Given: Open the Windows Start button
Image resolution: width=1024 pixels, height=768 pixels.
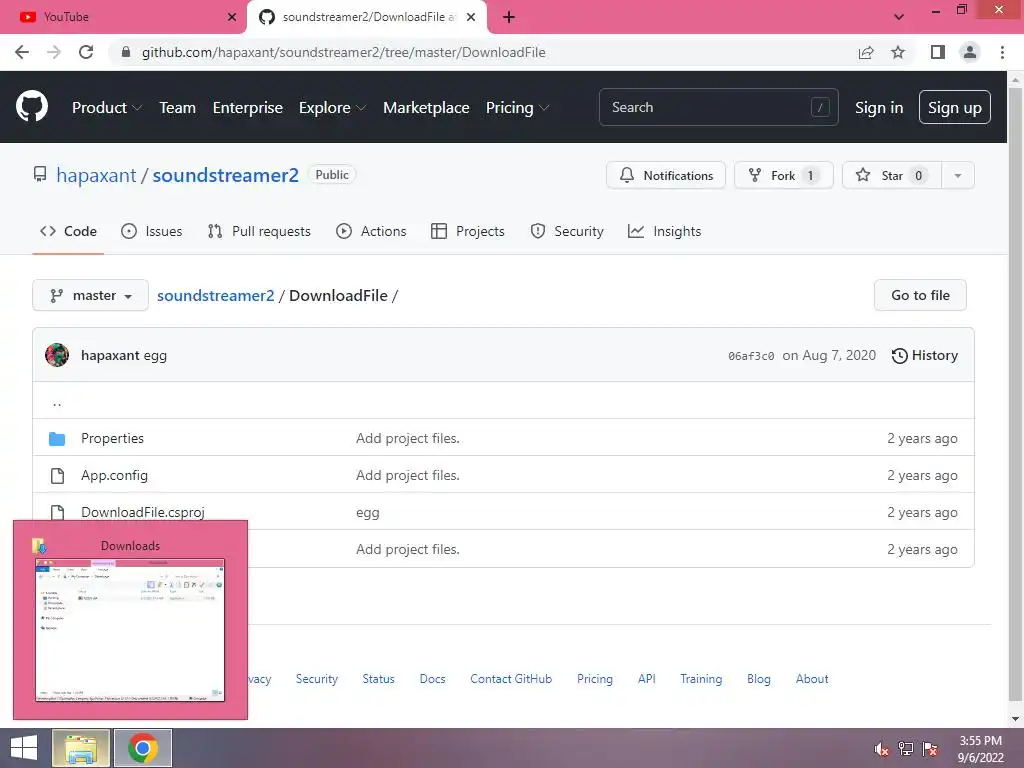Looking at the screenshot, I should pyautogui.click(x=24, y=748).
